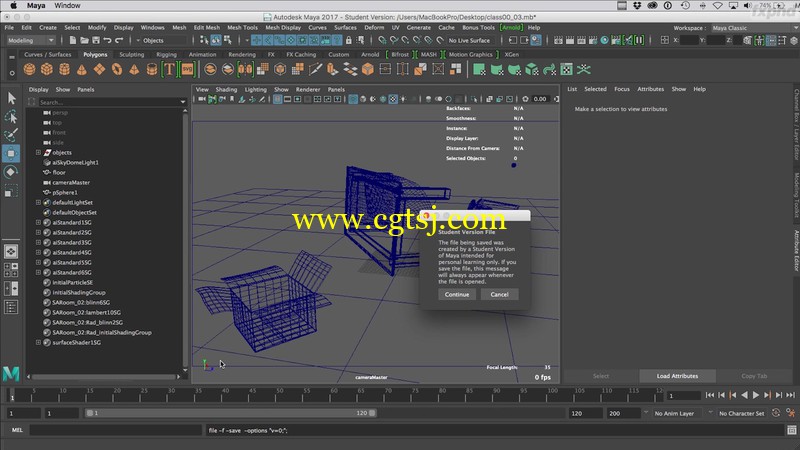Image resolution: width=800 pixels, height=450 pixels.
Task: Expand the objects node in outliner
Action: click(38, 153)
